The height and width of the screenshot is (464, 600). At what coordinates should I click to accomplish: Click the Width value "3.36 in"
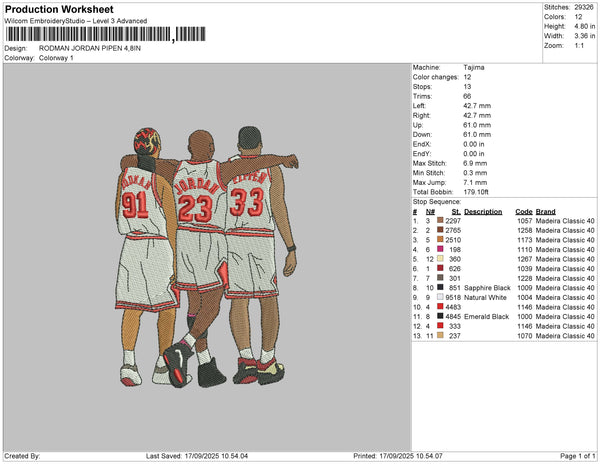coord(585,36)
